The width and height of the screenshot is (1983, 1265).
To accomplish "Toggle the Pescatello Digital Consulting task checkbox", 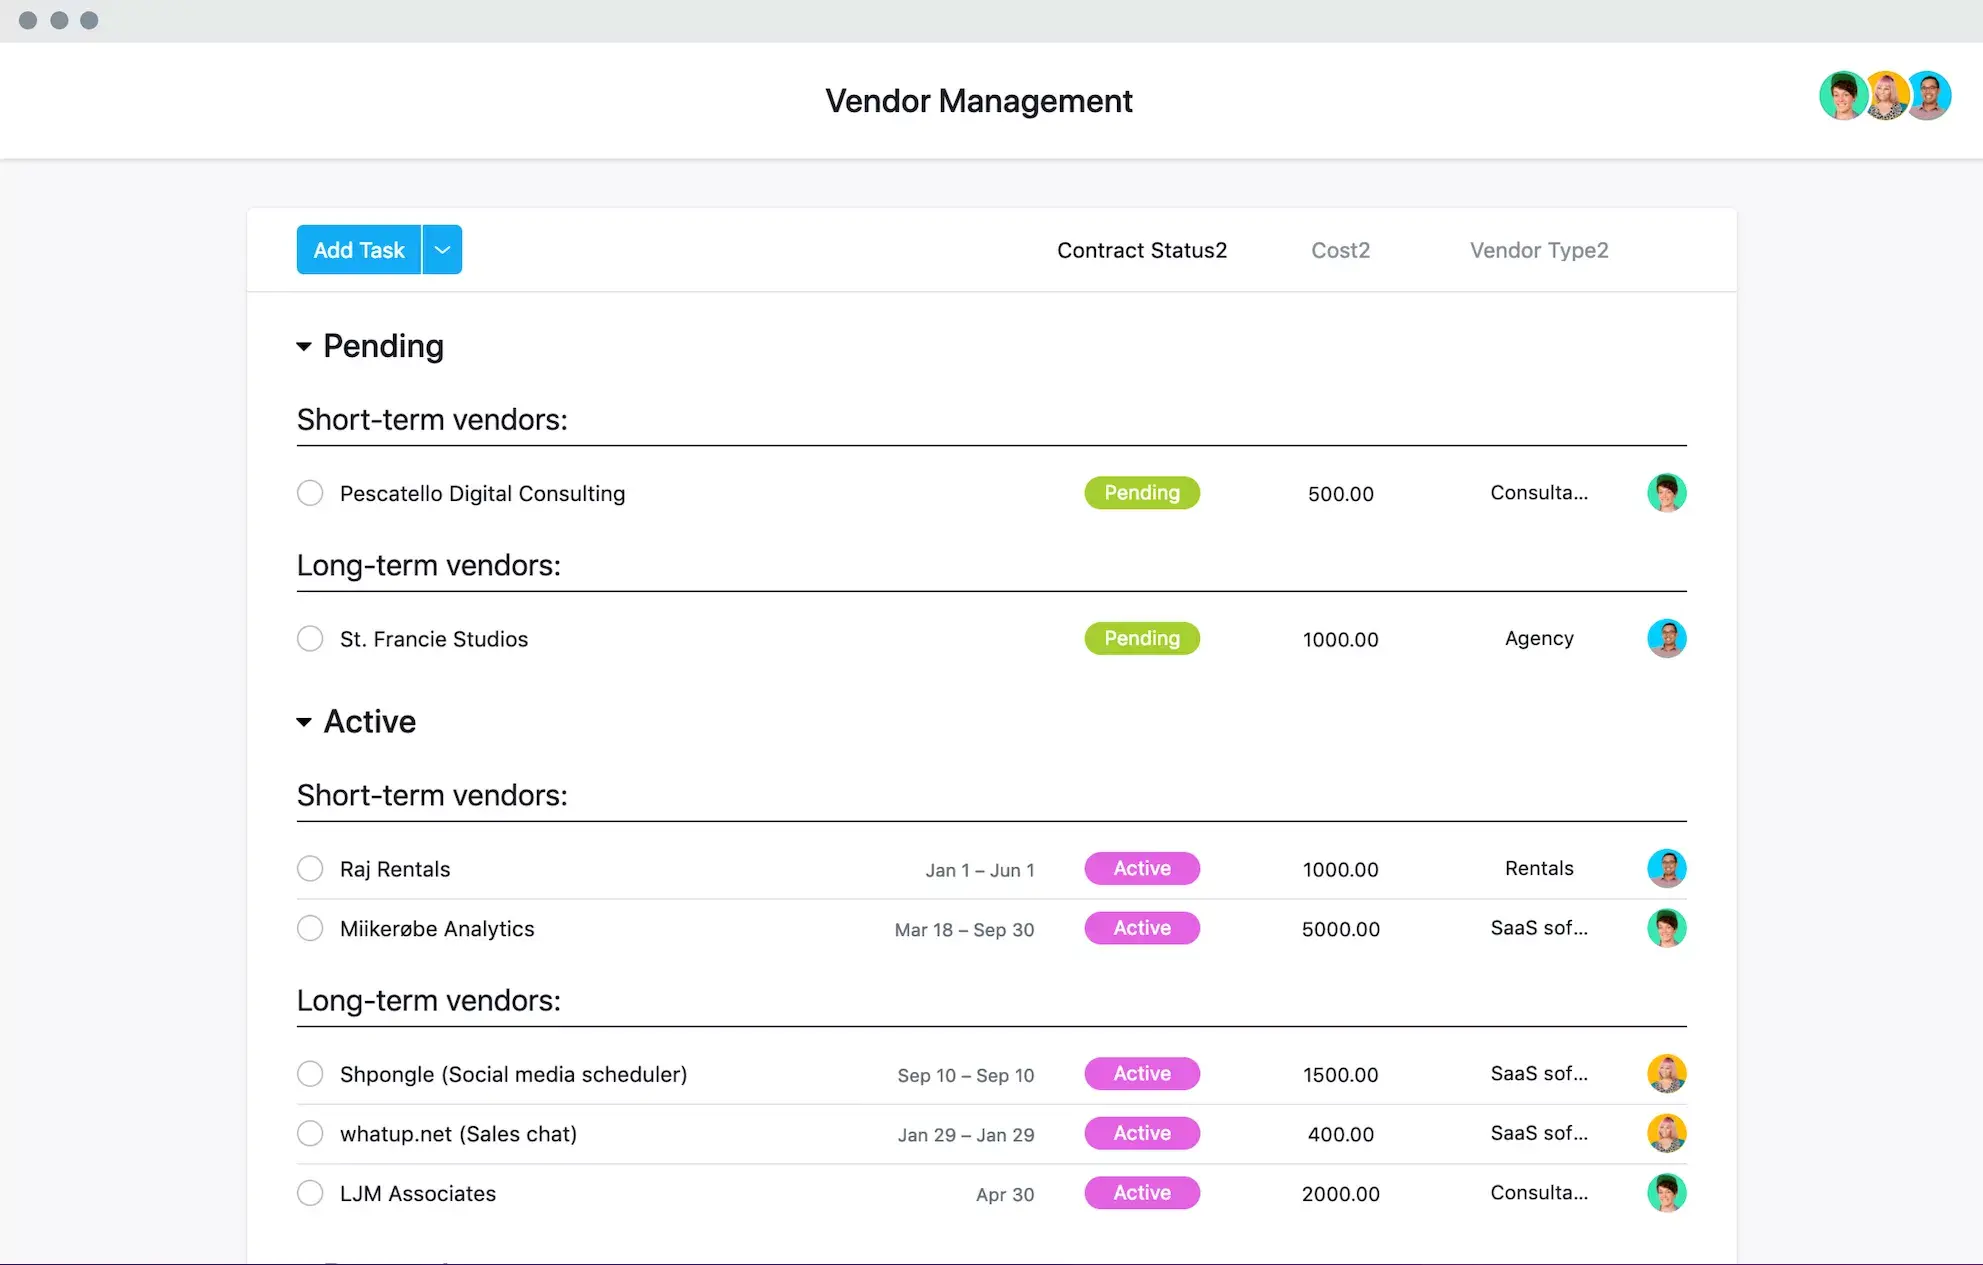I will [309, 492].
